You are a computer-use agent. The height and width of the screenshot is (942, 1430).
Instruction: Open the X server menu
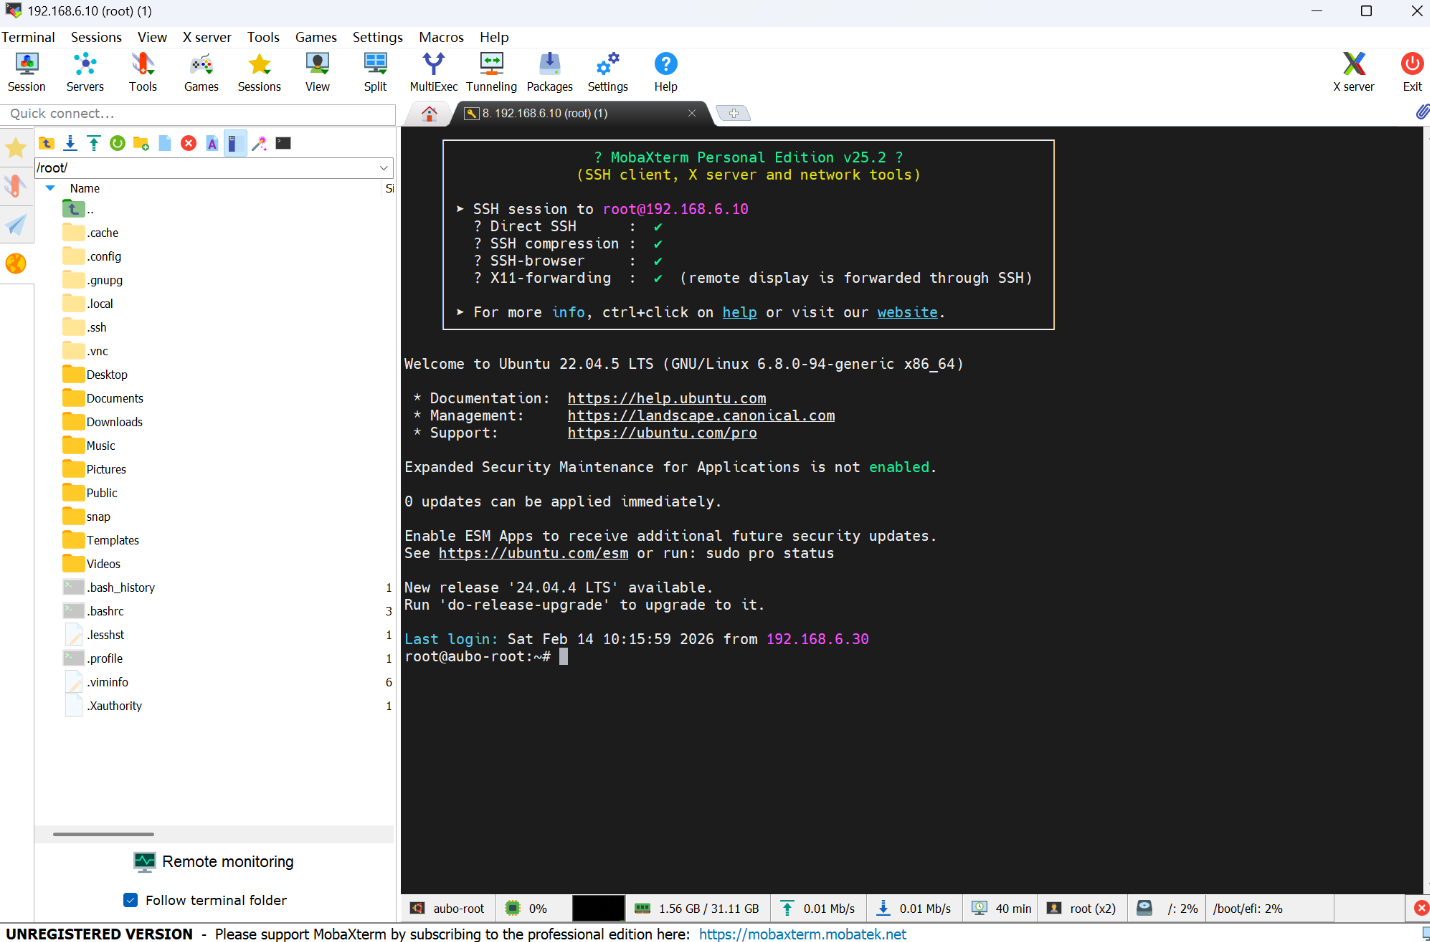(206, 37)
